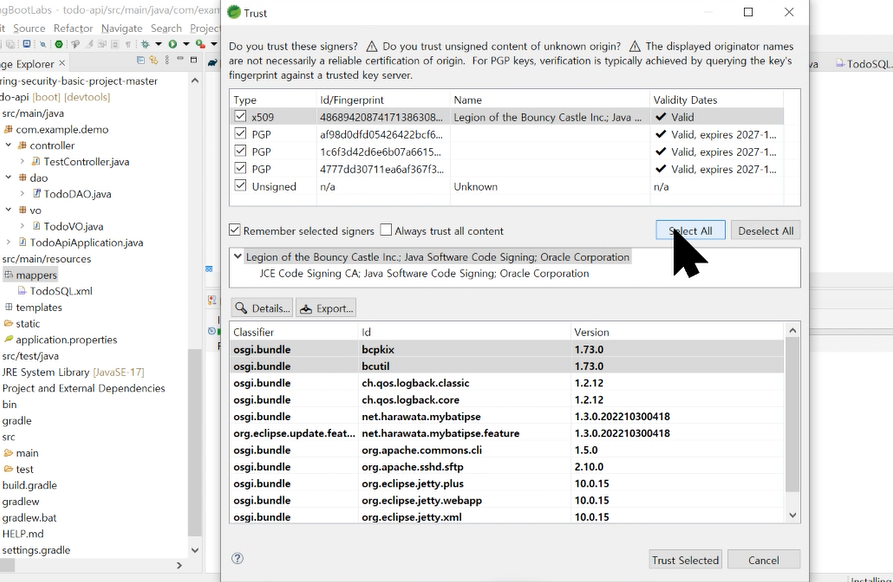Expand TodoDAO.java node
The height and width of the screenshot is (582, 893).
pyautogui.click(x=22, y=194)
